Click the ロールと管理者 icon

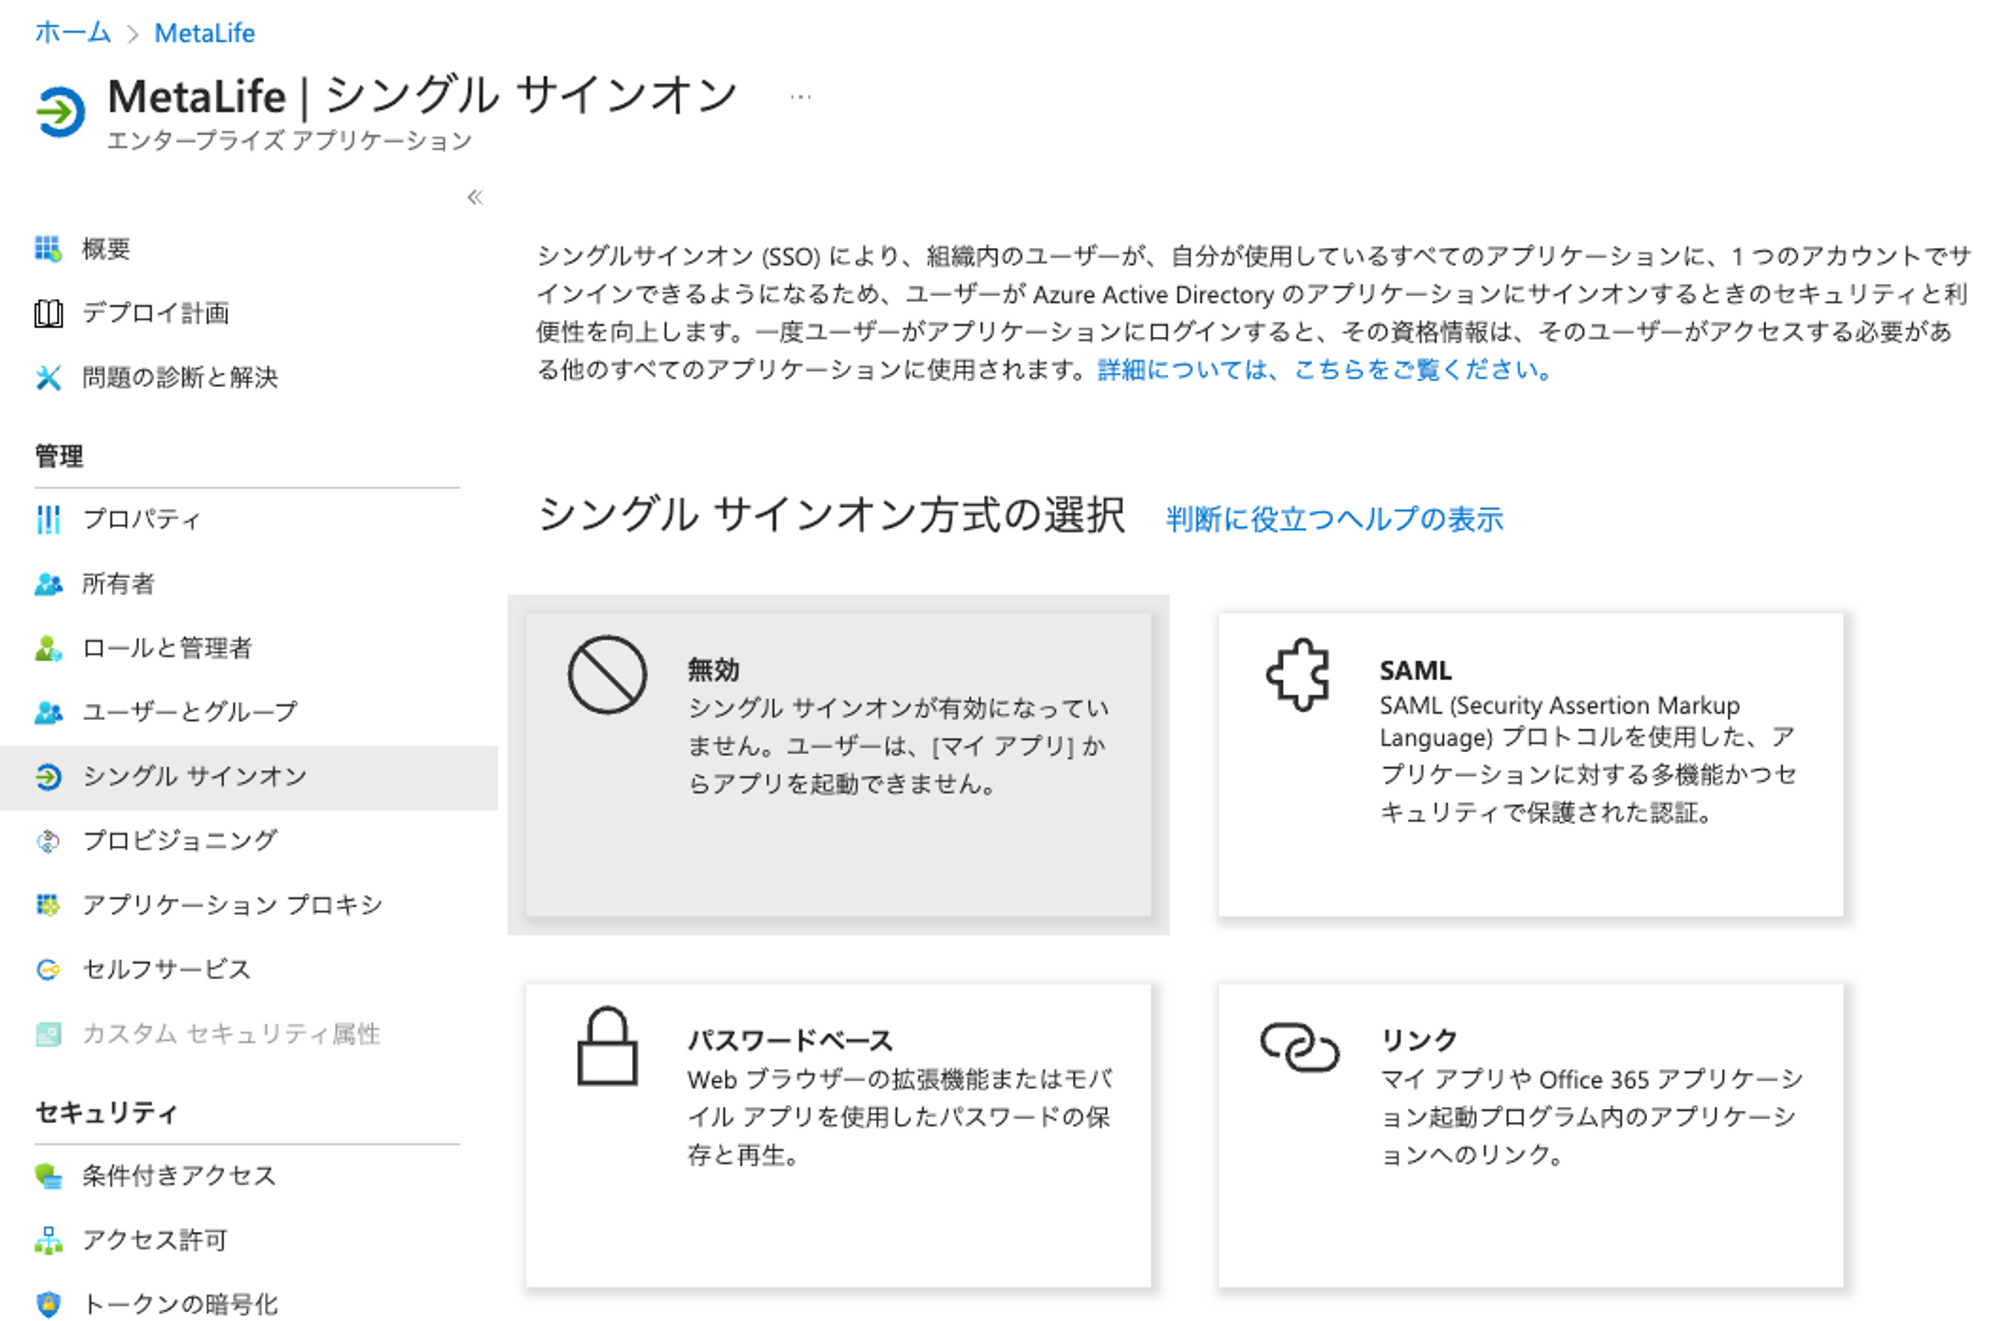pos(48,648)
